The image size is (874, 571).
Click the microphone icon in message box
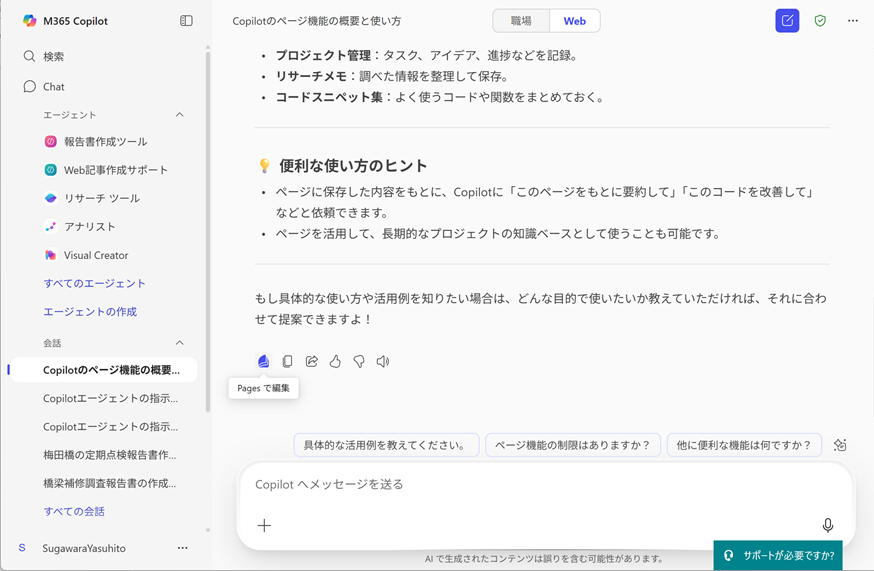click(x=828, y=525)
